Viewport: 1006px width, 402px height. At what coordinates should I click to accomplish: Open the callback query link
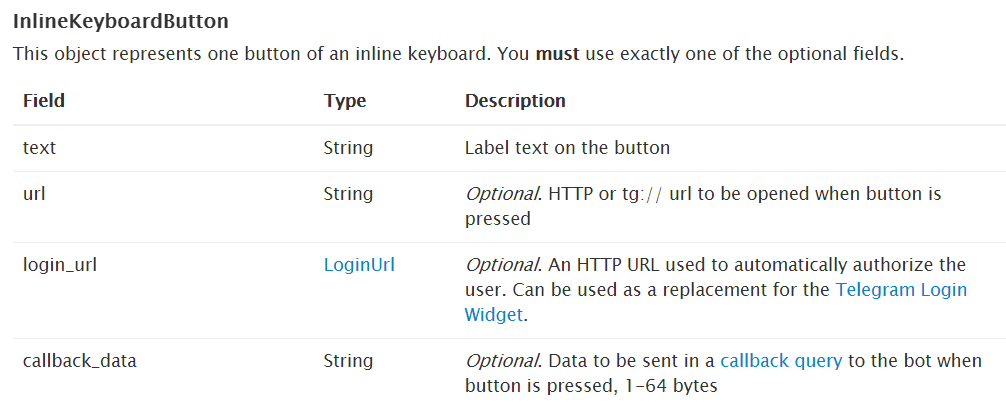click(780, 361)
